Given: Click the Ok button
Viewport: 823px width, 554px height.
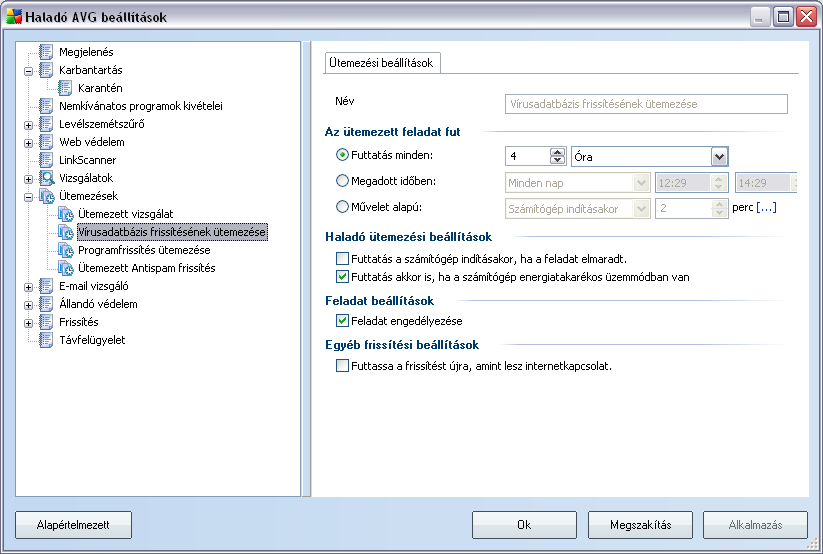Looking at the screenshot, I should pos(524,525).
